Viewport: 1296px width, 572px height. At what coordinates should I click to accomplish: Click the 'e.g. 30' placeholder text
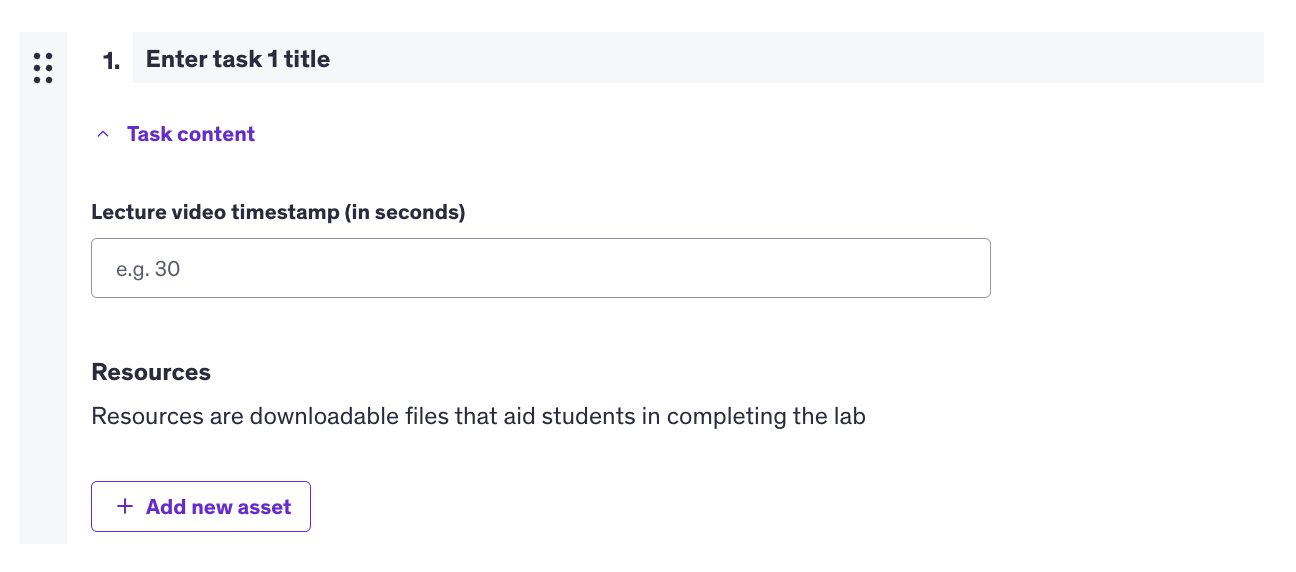pyautogui.click(x=148, y=269)
